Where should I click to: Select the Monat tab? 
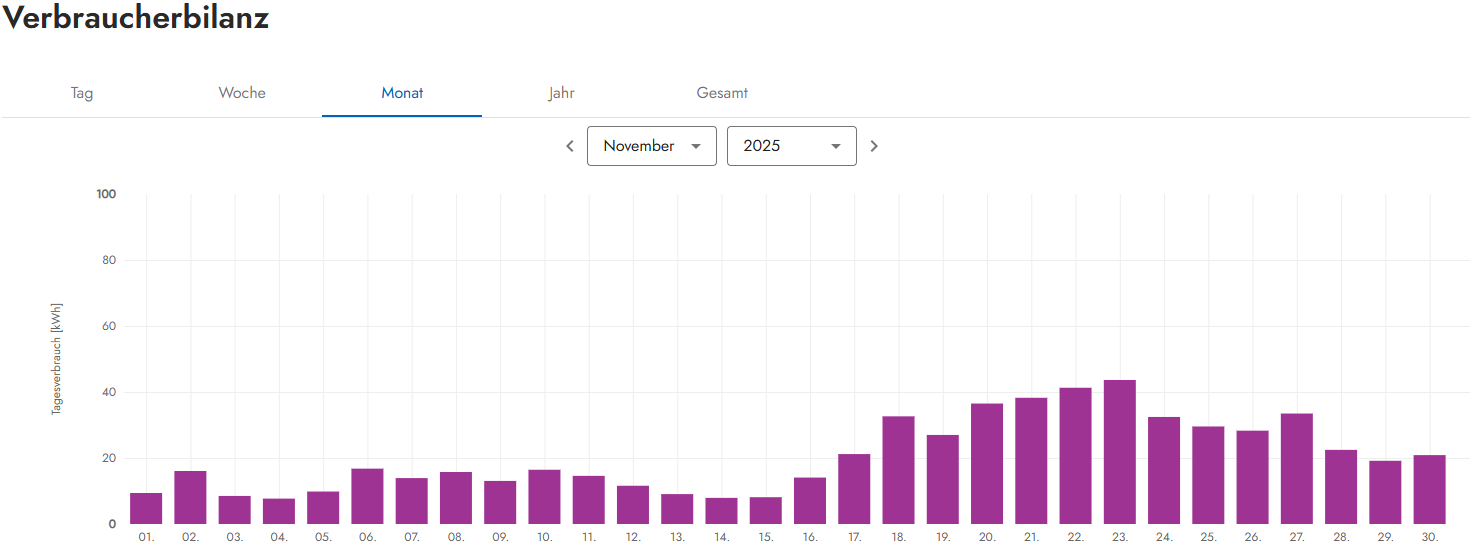(402, 93)
